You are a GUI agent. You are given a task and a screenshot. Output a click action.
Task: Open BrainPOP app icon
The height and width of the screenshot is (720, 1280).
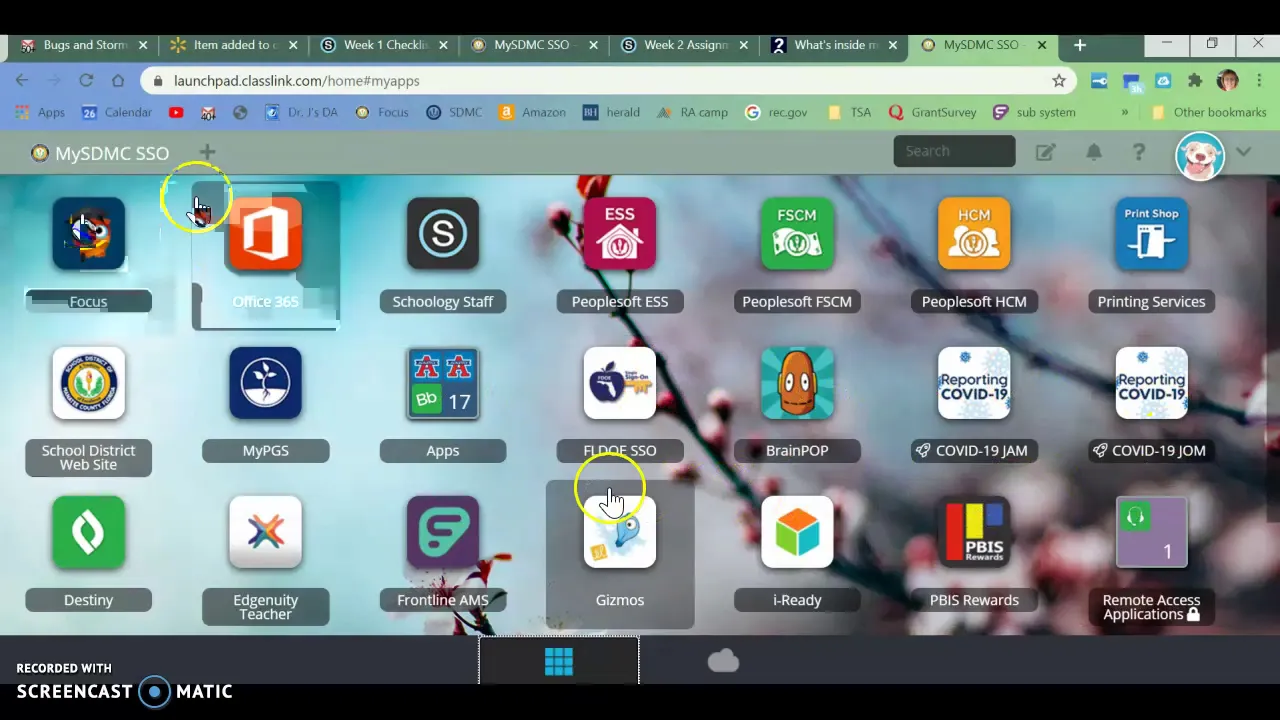click(797, 383)
